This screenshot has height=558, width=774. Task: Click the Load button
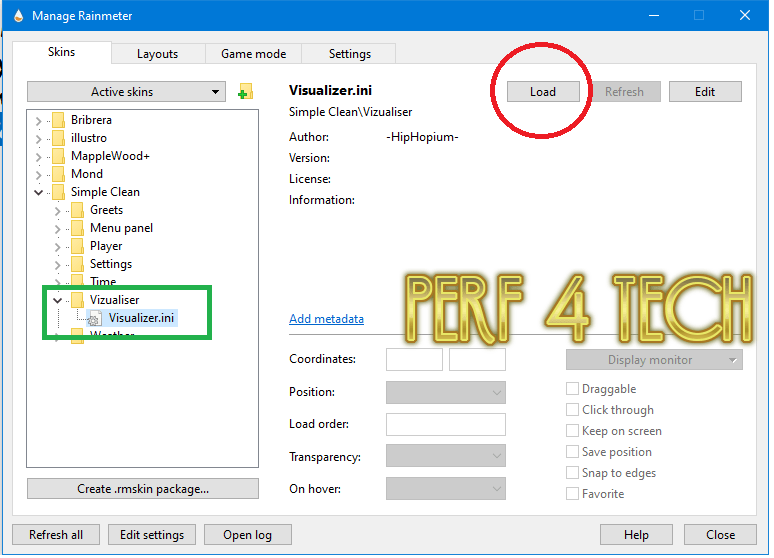(543, 92)
